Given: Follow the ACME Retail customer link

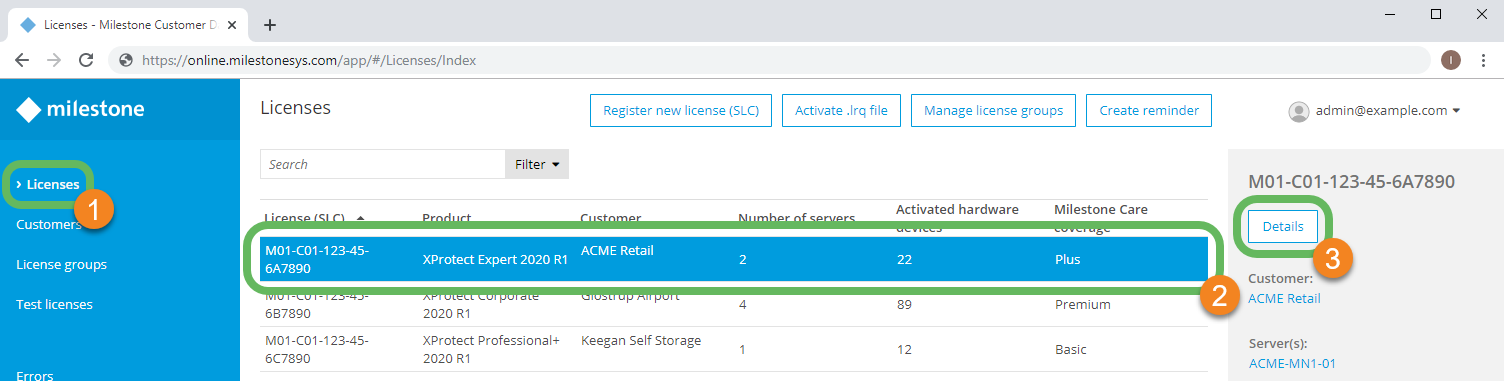Looking at the screenshot, I should tap(1284, 298).
